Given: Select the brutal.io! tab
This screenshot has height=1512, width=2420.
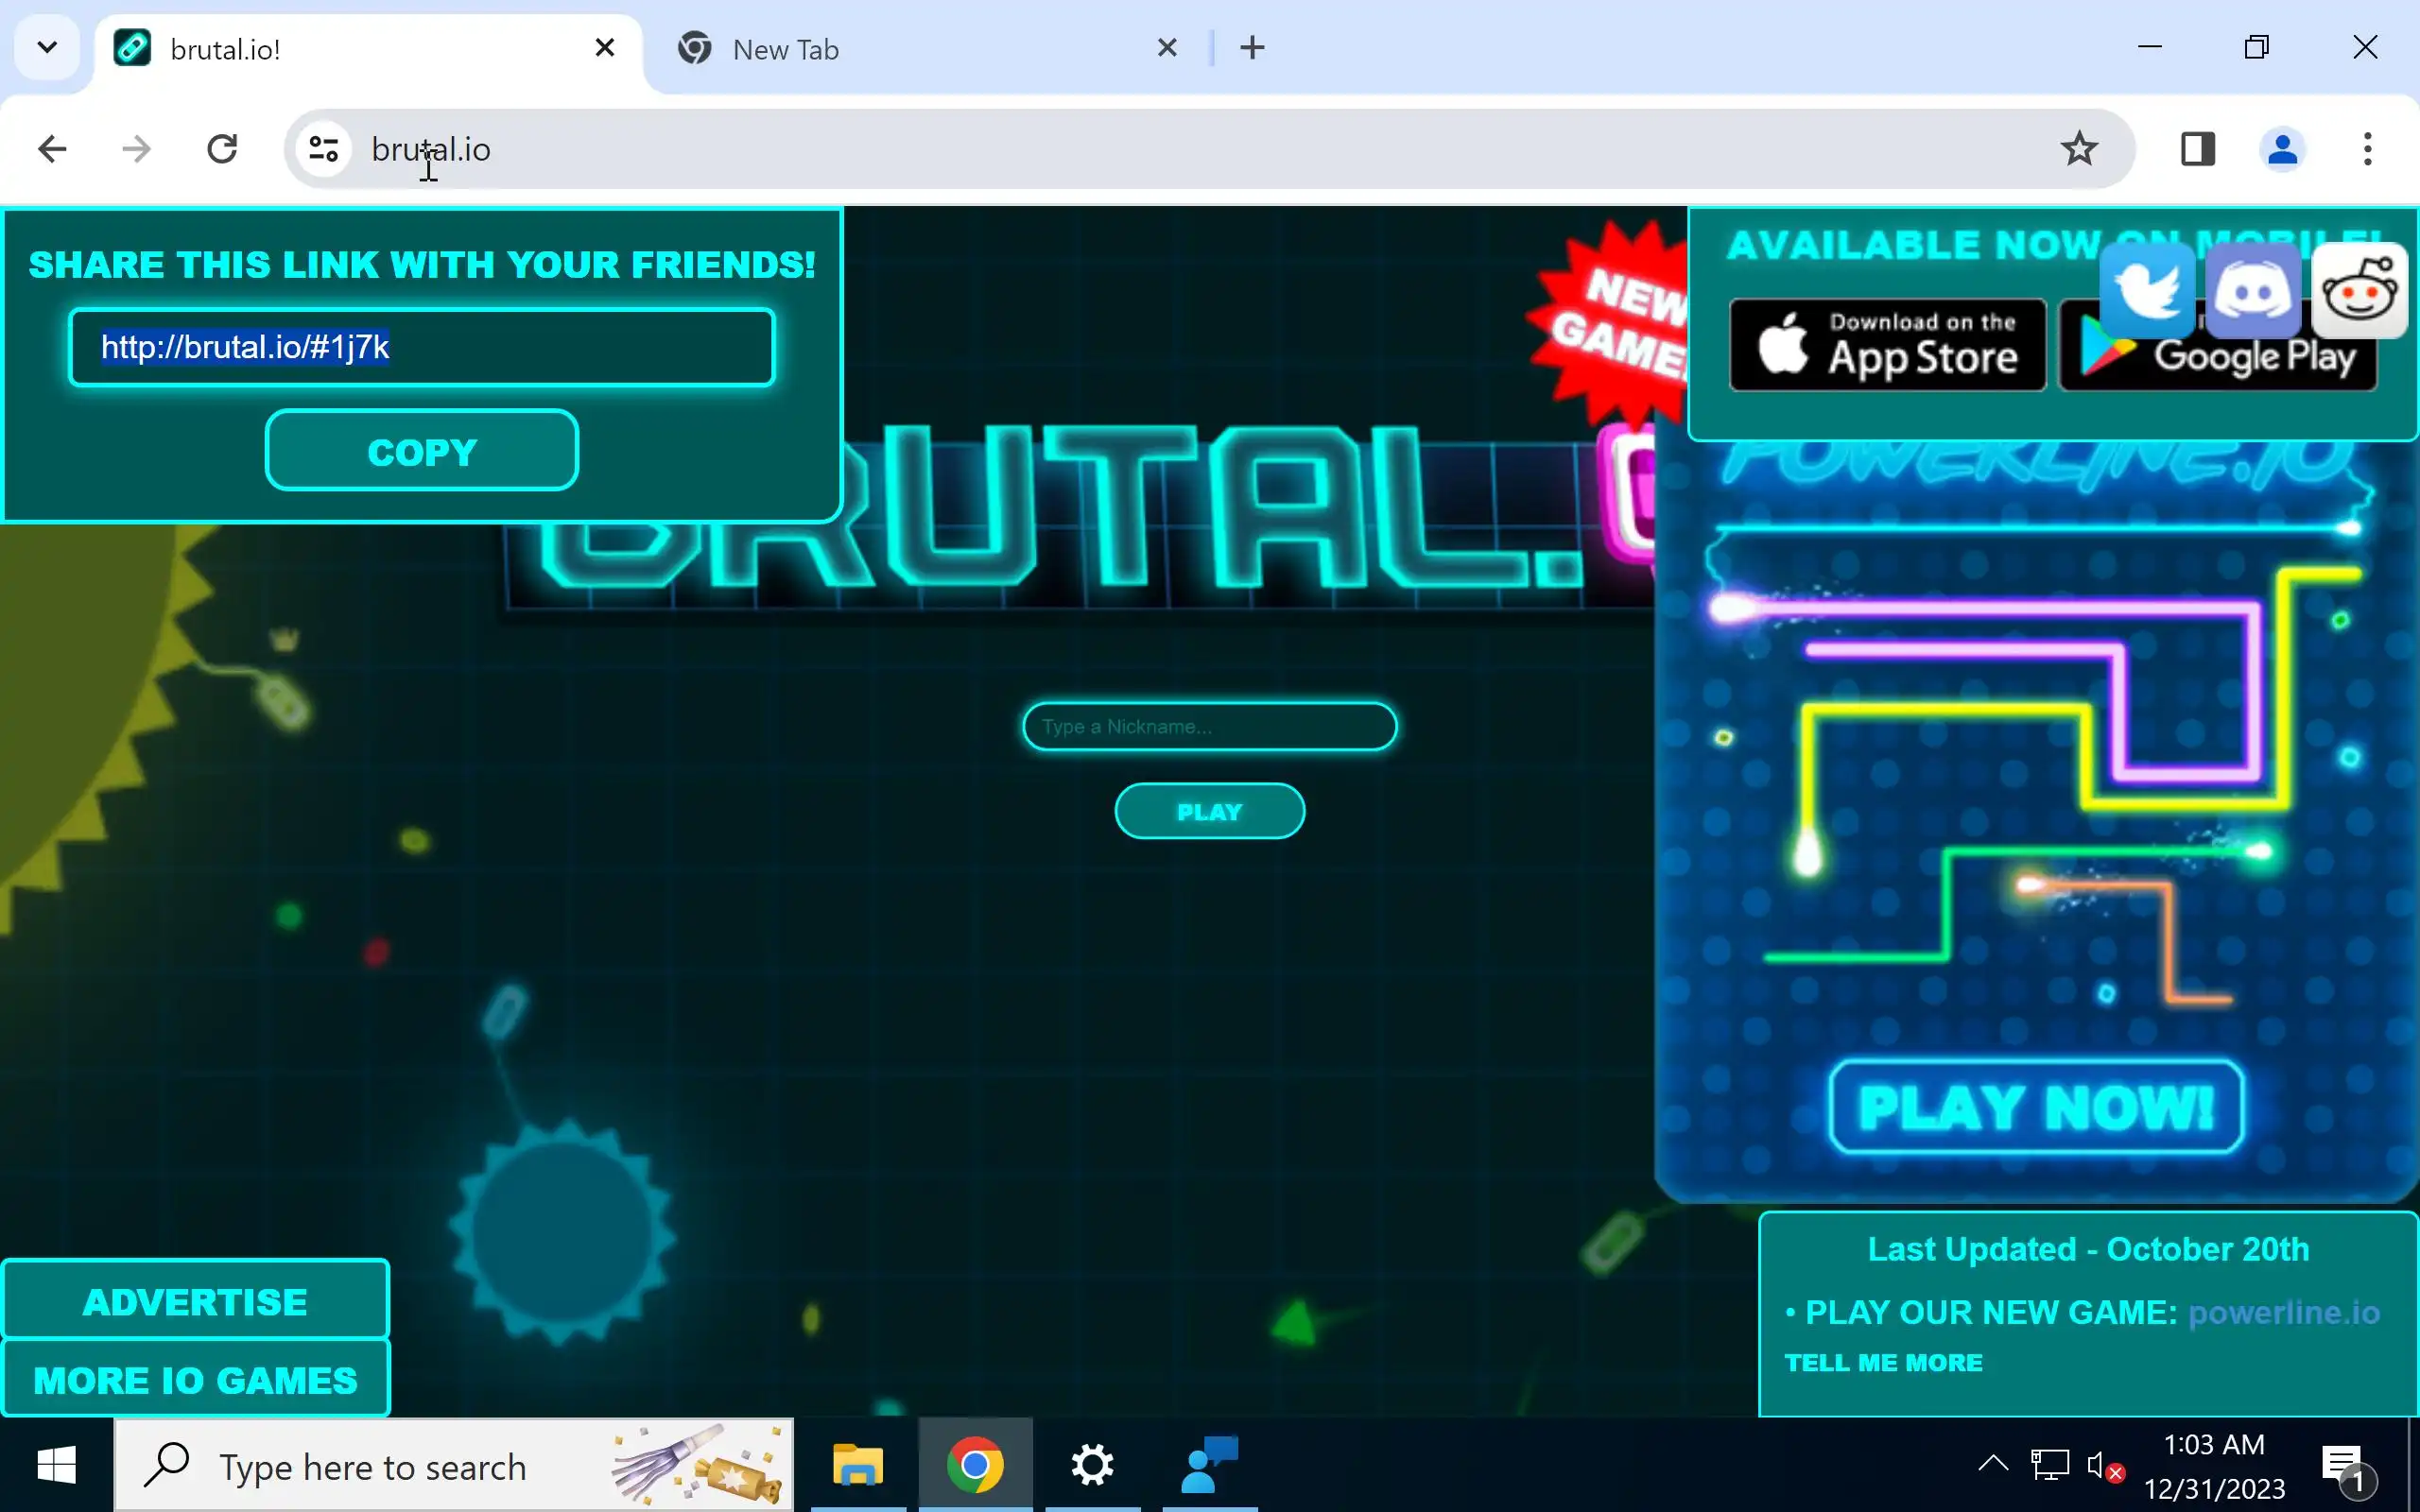Looking at the screenshot, I should (x=225, y=49).
